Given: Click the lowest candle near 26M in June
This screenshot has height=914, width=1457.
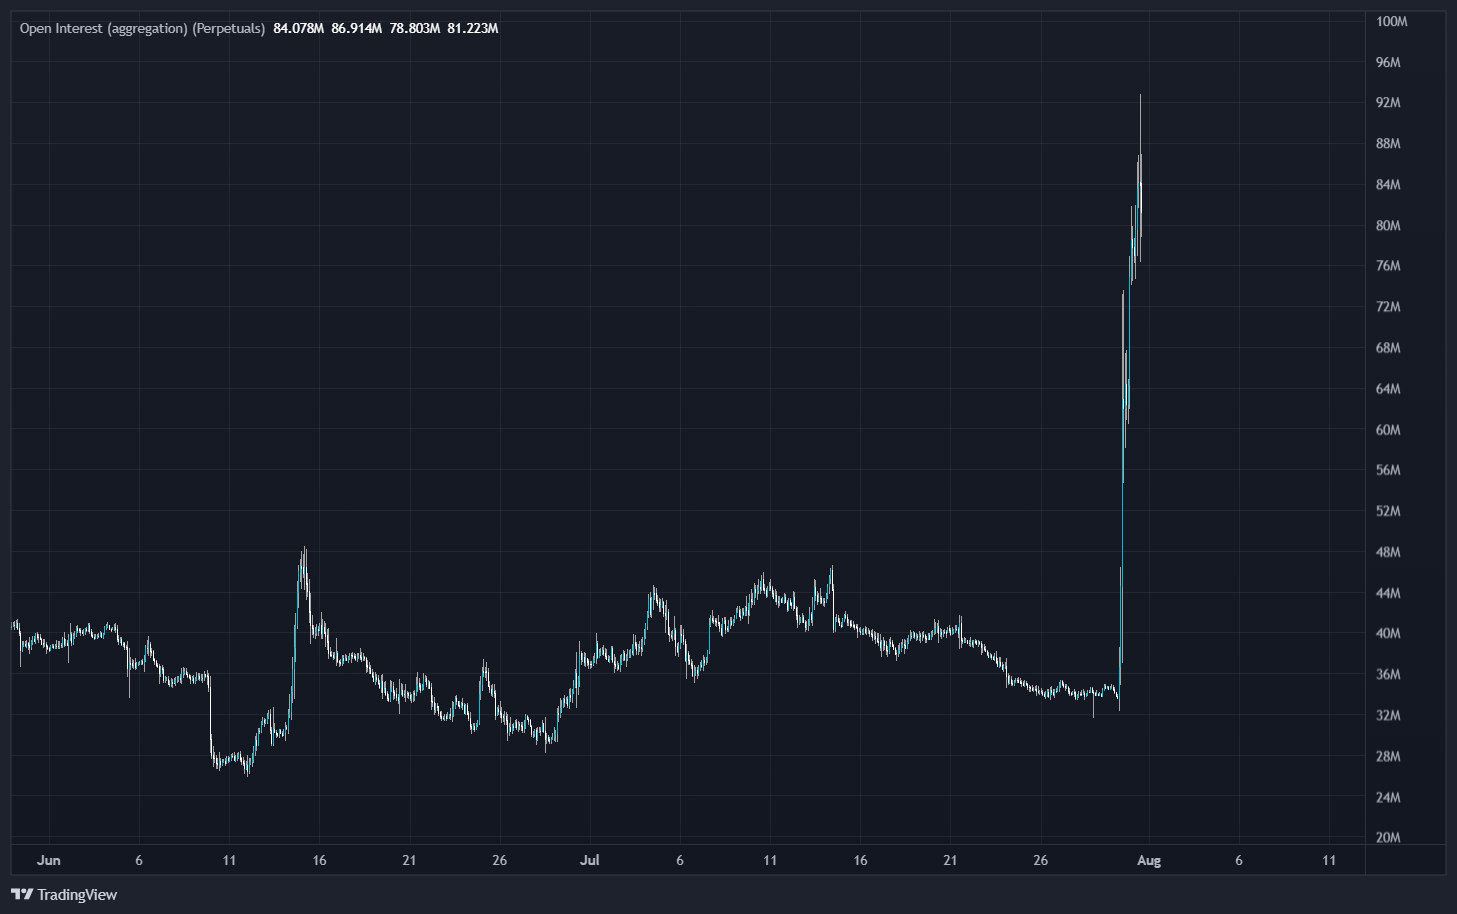Looking at the screenshot, I should tap(246, 768).
